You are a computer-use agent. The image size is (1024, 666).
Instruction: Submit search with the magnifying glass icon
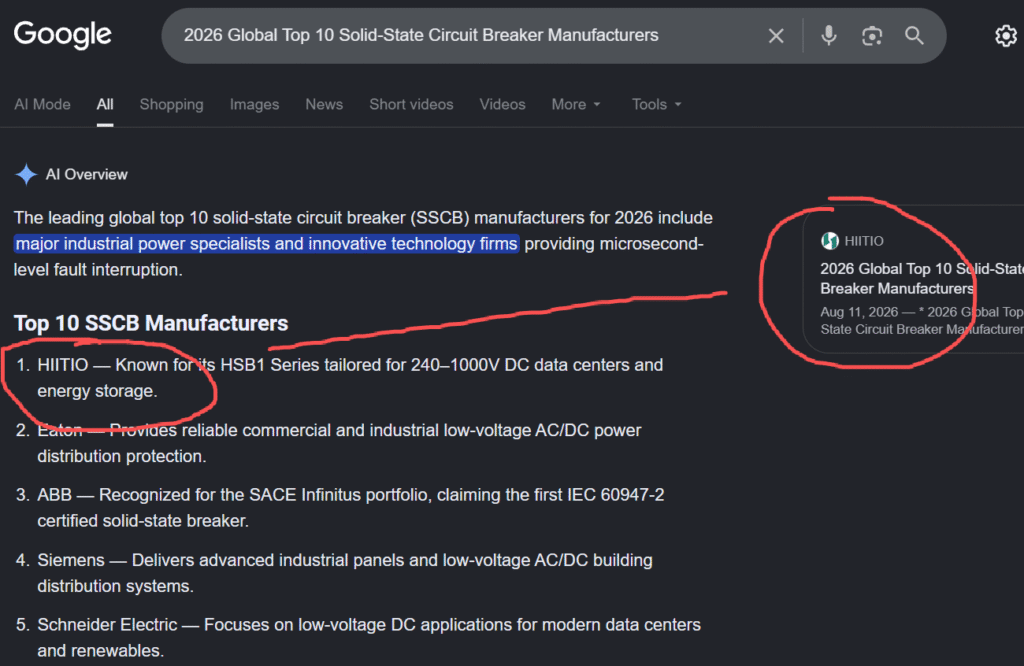tap(914, 35)
